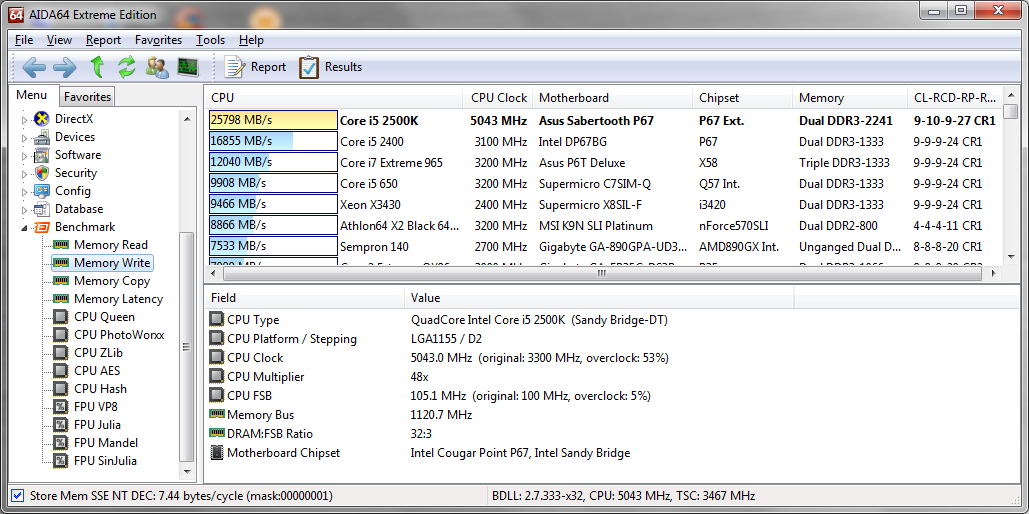The width and height of the screenshot is (1029, 514).
Task: Click the Motherboard Chipset field icon
Action: pos(217,453)
